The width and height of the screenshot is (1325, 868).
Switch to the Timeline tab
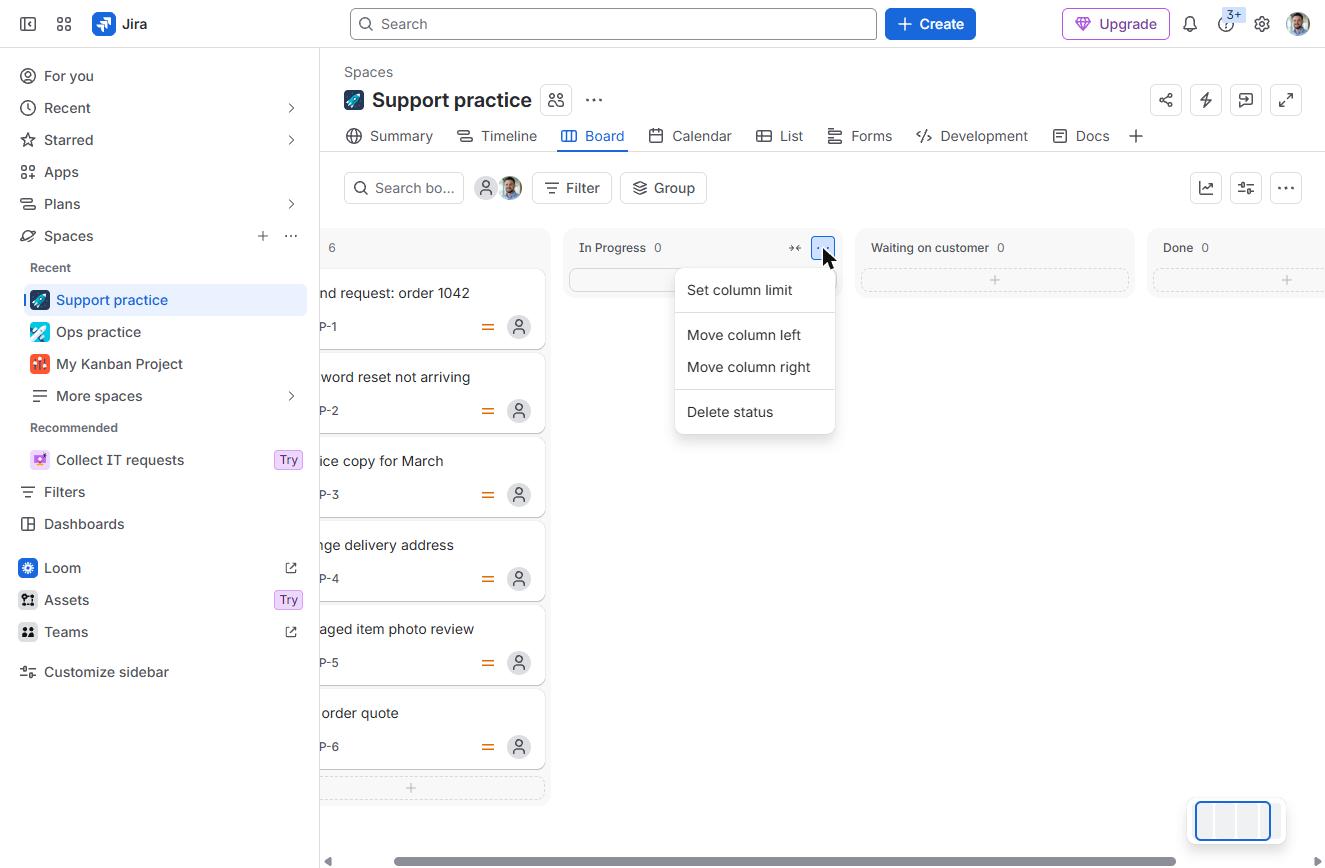click(497, 136)
